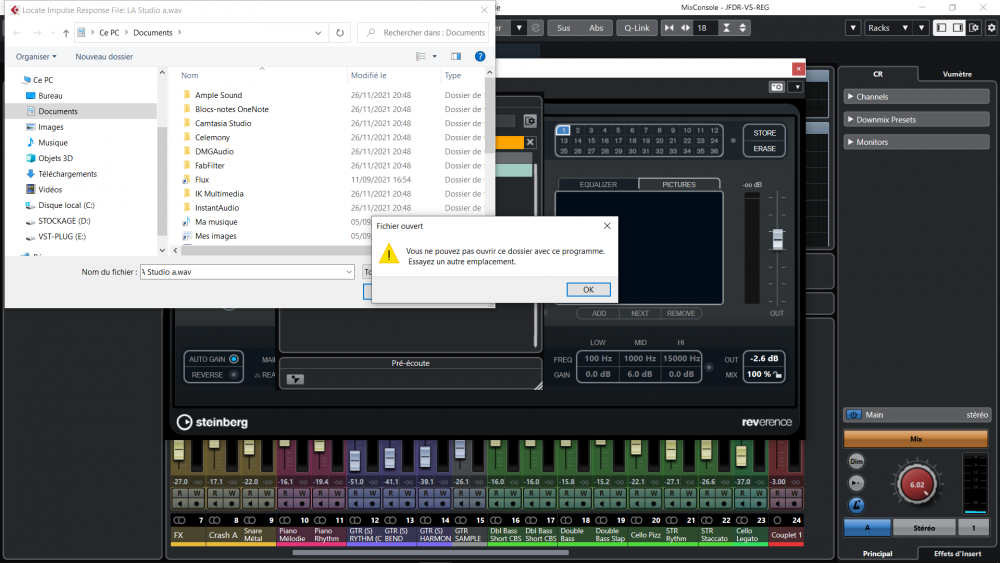The width and height of the screenshot is (1000, 563).
Task: Open the FabFilter folder in the list
Action: coord(209,165)
